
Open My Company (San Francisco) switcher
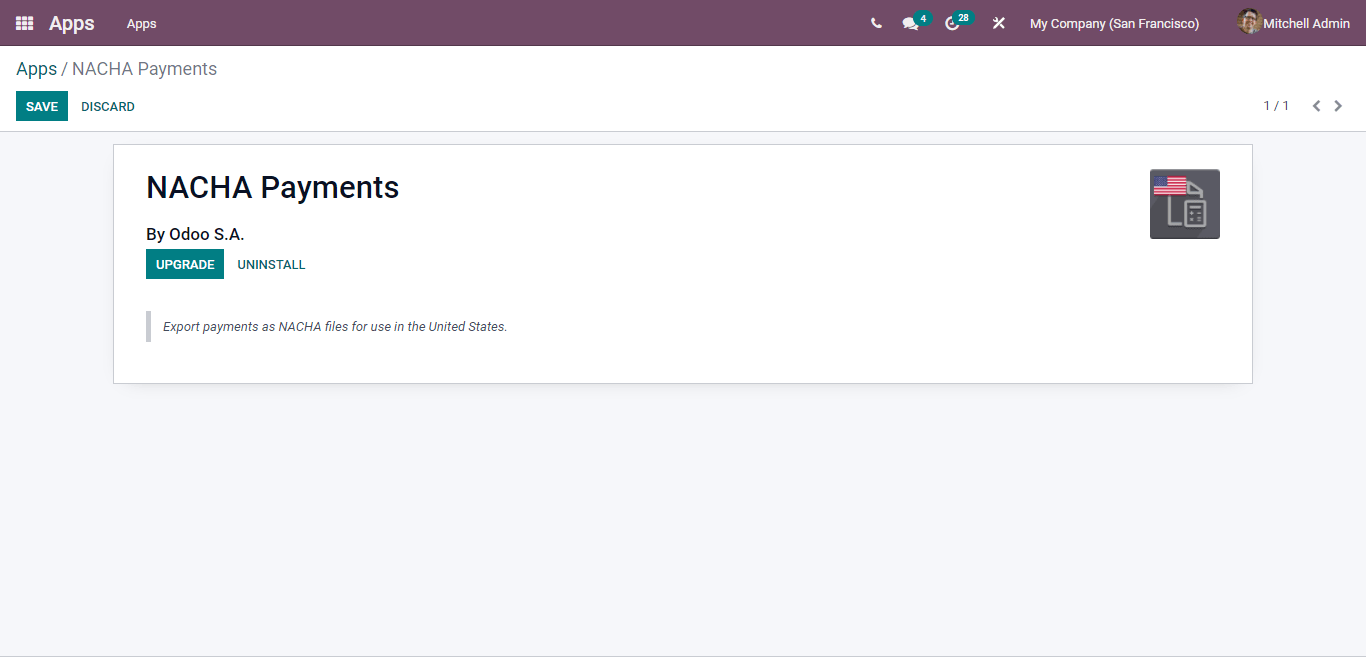[1114, 23]
